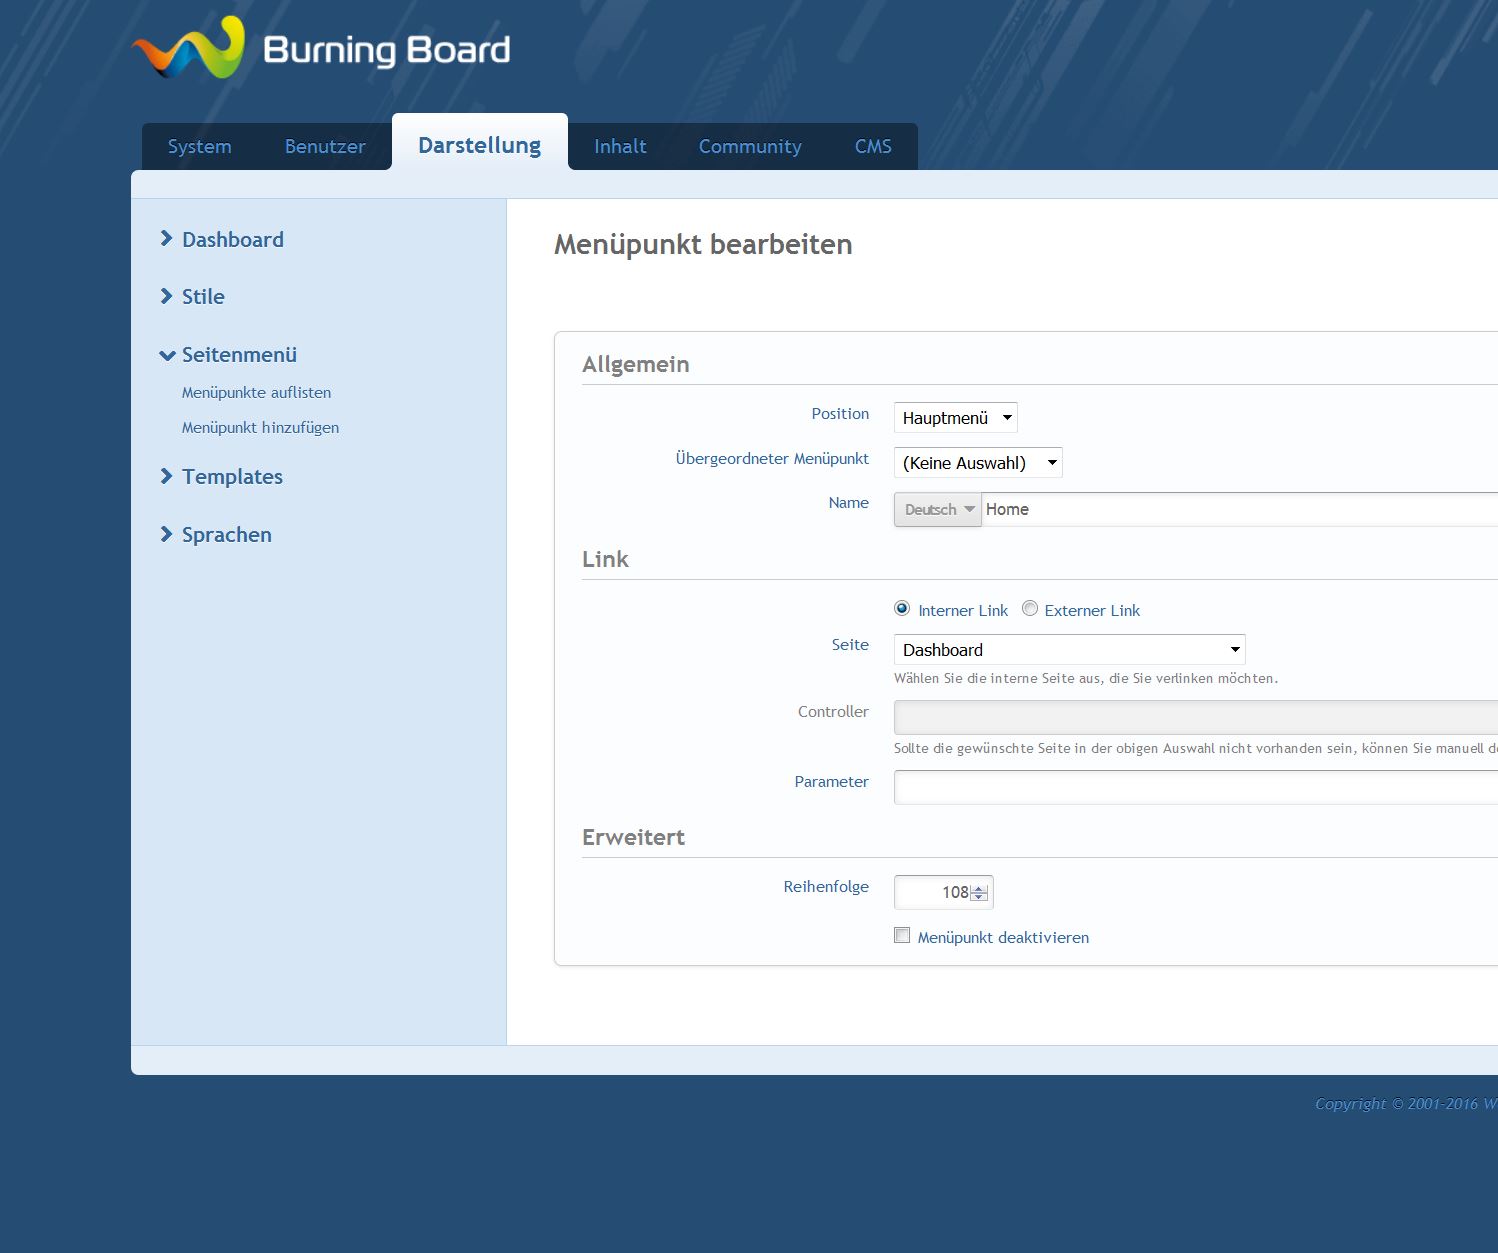
Task: Open the Deutsch language selector
Action: pos(938,510)
